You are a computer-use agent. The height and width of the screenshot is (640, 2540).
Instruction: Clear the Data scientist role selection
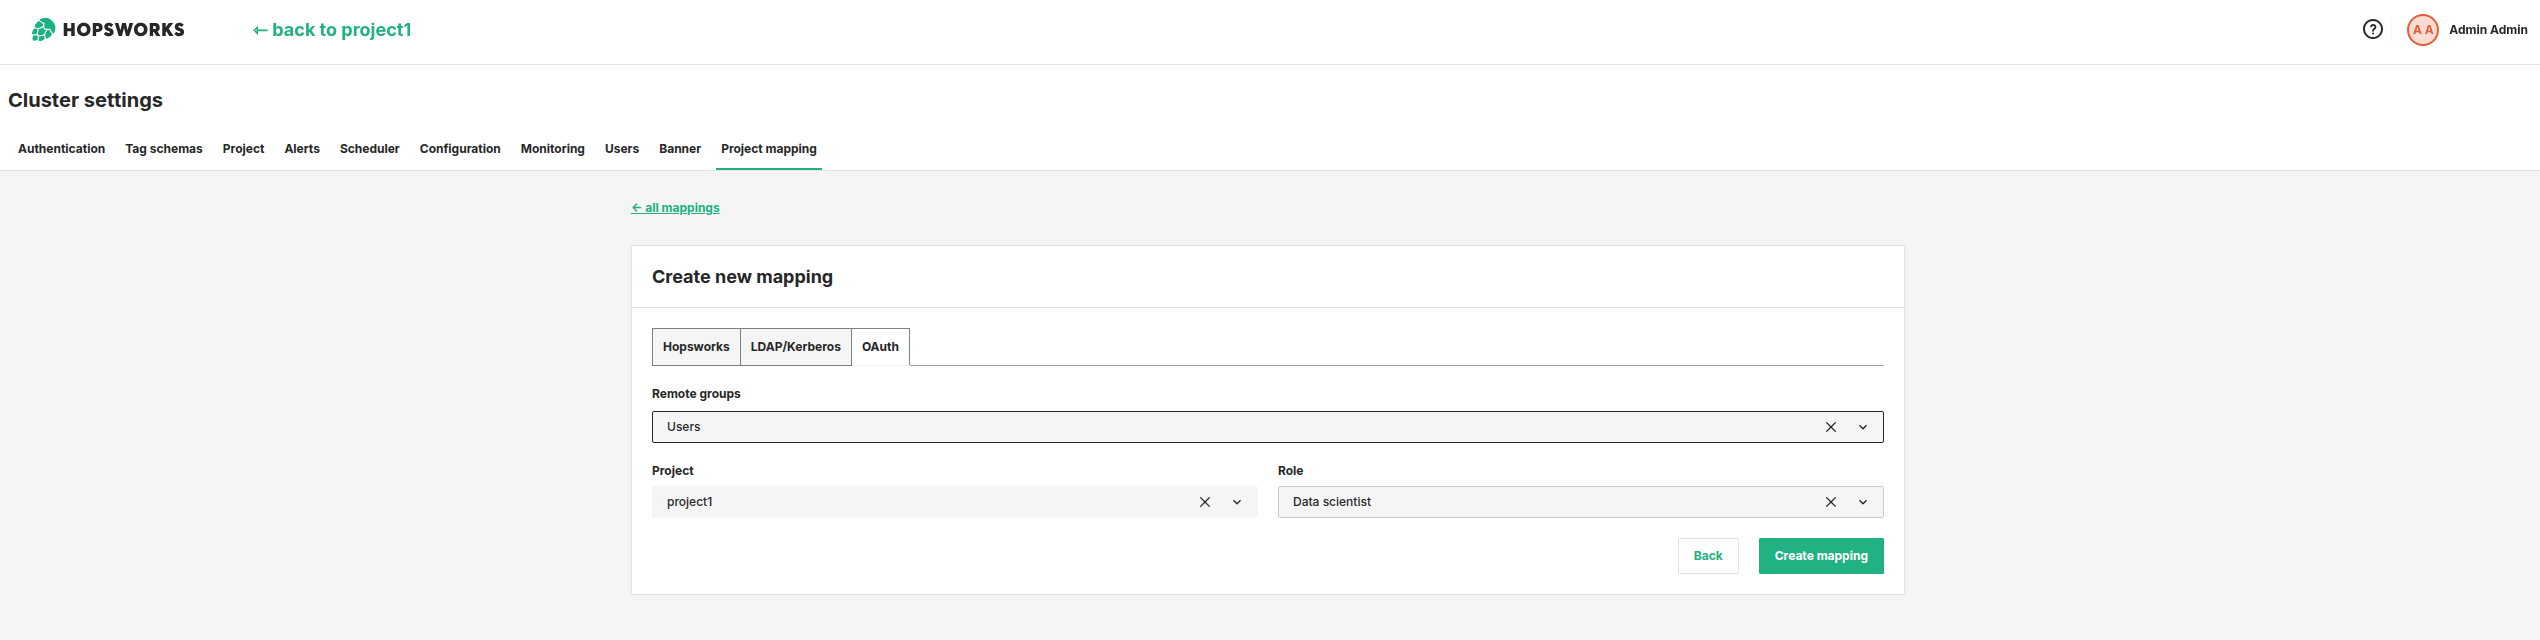point(1830,502)
